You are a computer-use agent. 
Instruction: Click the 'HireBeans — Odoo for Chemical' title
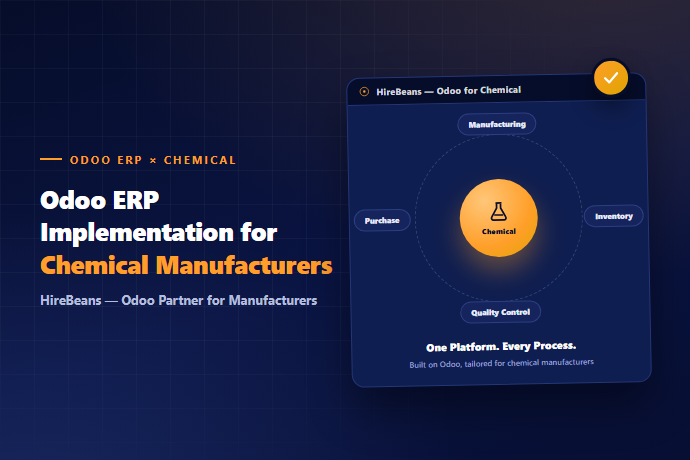click(x=448, y=91)
